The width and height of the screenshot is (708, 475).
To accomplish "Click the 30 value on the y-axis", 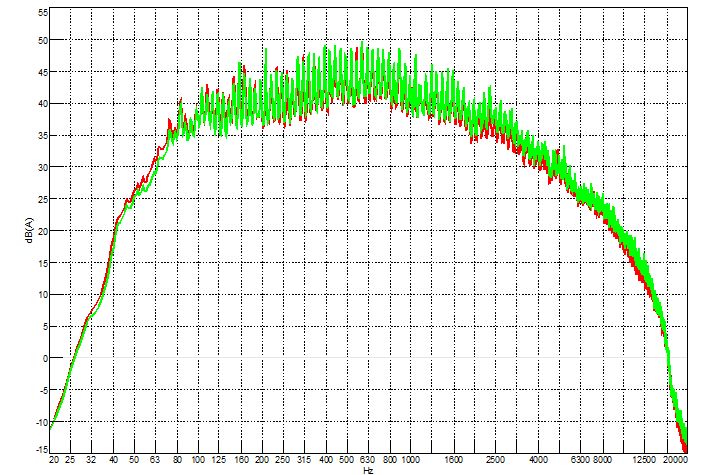I will [x=40, y=167].
